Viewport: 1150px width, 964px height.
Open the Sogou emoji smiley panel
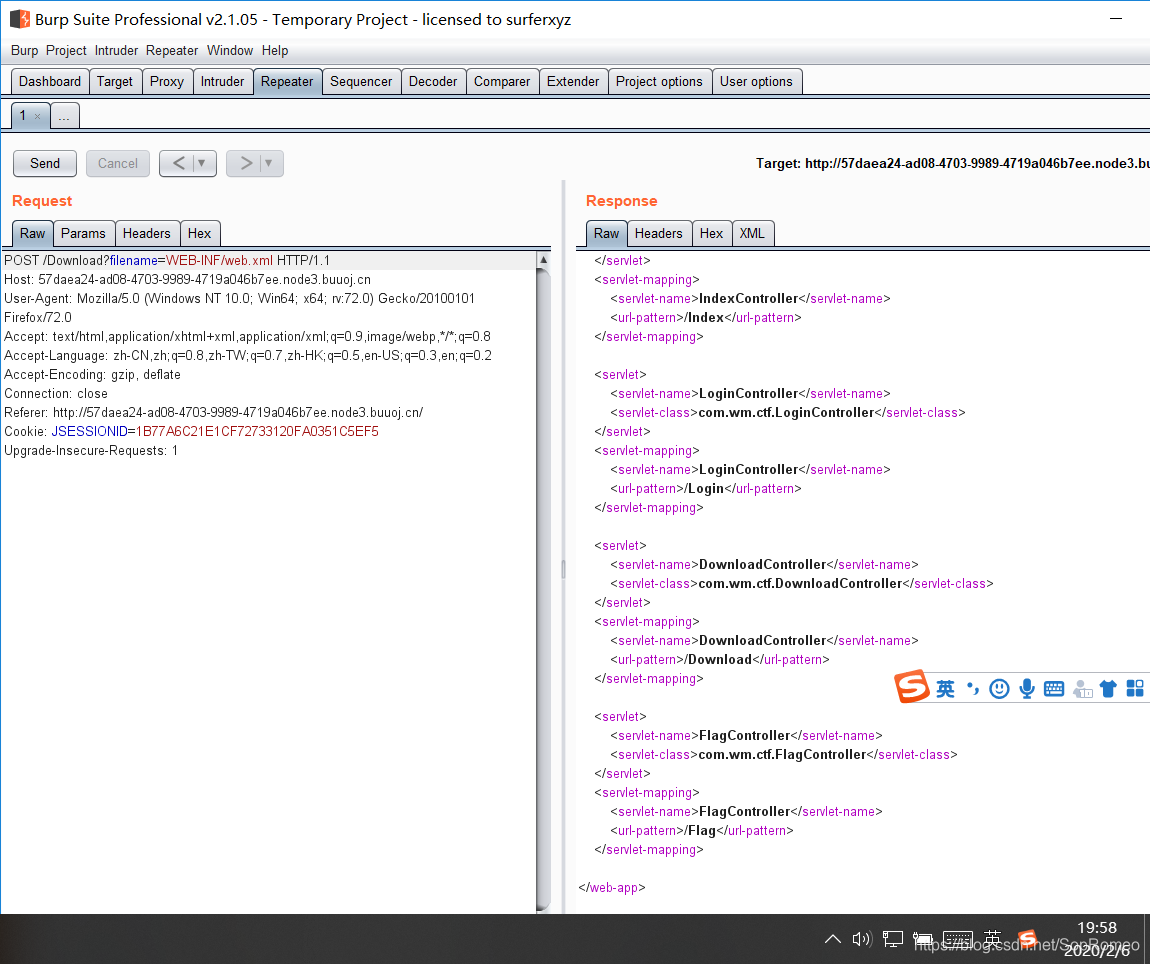(999, 688)
